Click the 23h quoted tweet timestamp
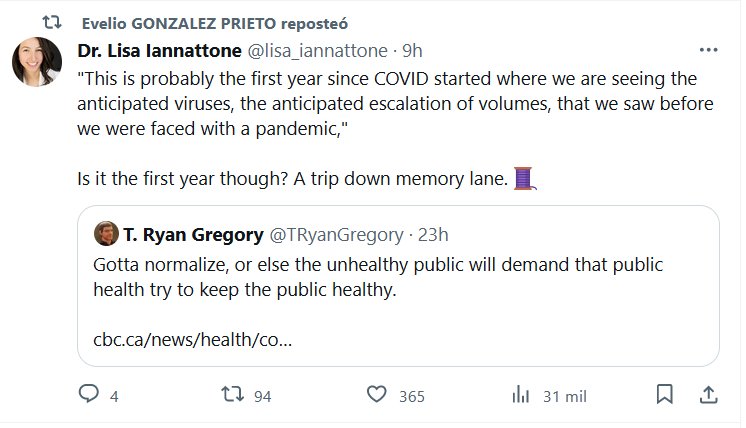The height and width of the screenshot is (428, 746). coord(433,235)
